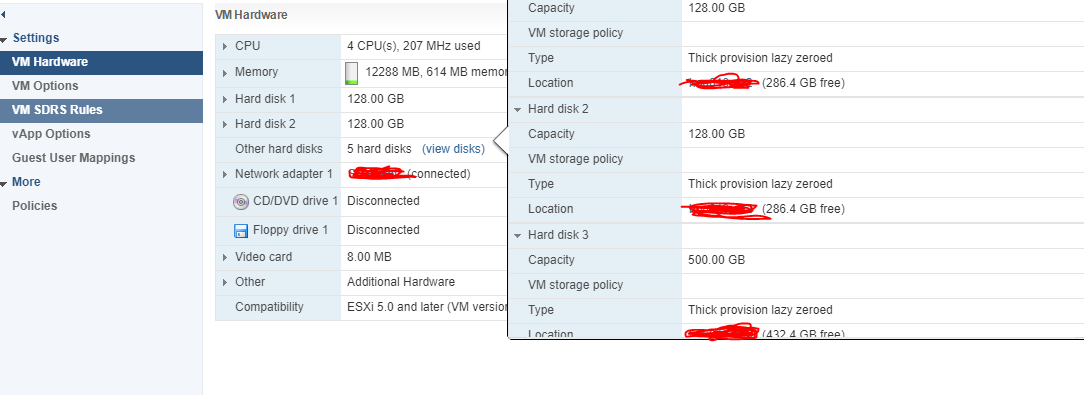Expand the Memory hardware row
1084x395 pixels.
(225, 73)
